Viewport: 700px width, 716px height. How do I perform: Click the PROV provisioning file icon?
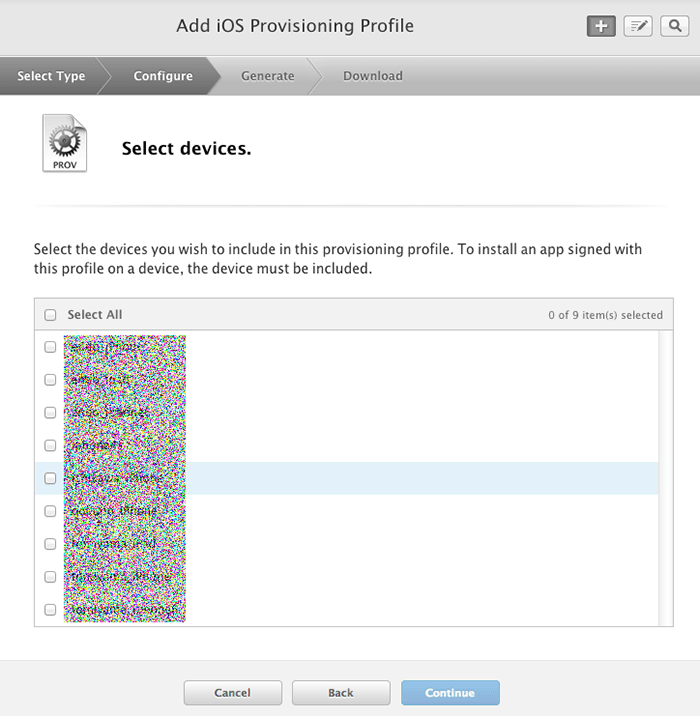click(x=64, y=143)
